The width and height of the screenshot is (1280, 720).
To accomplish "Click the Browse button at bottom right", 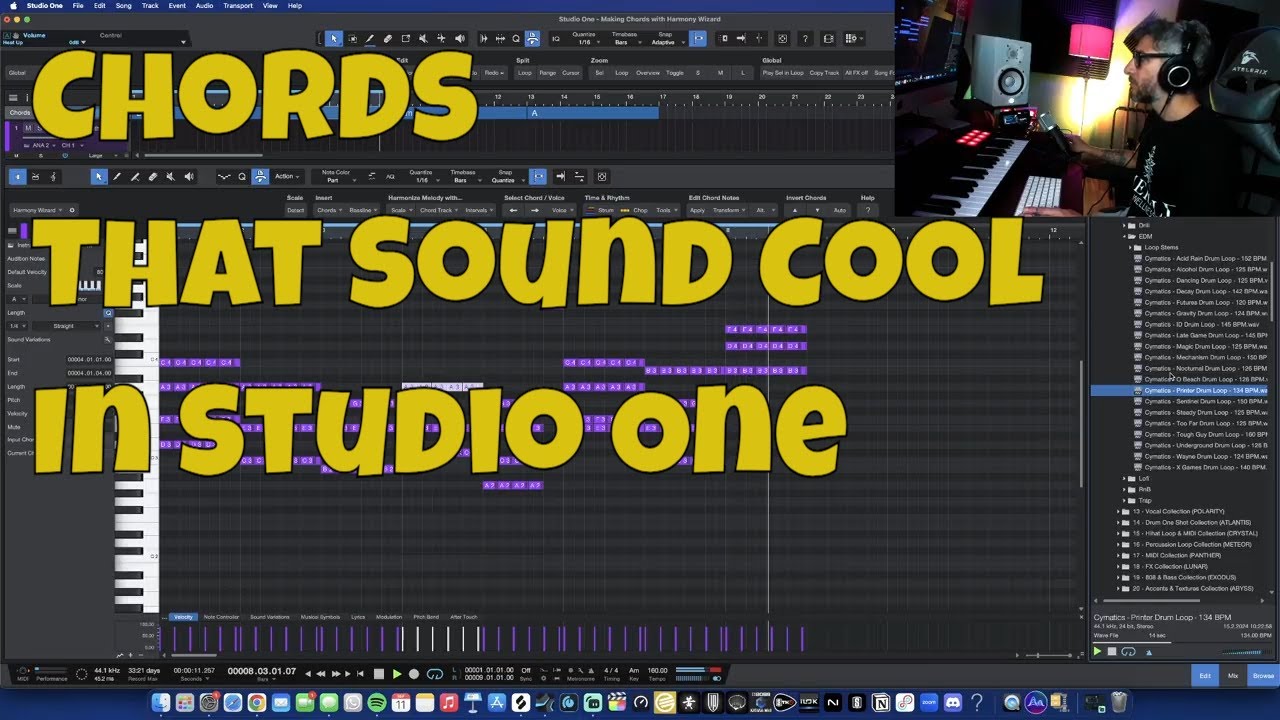I will coord(1263,676).
